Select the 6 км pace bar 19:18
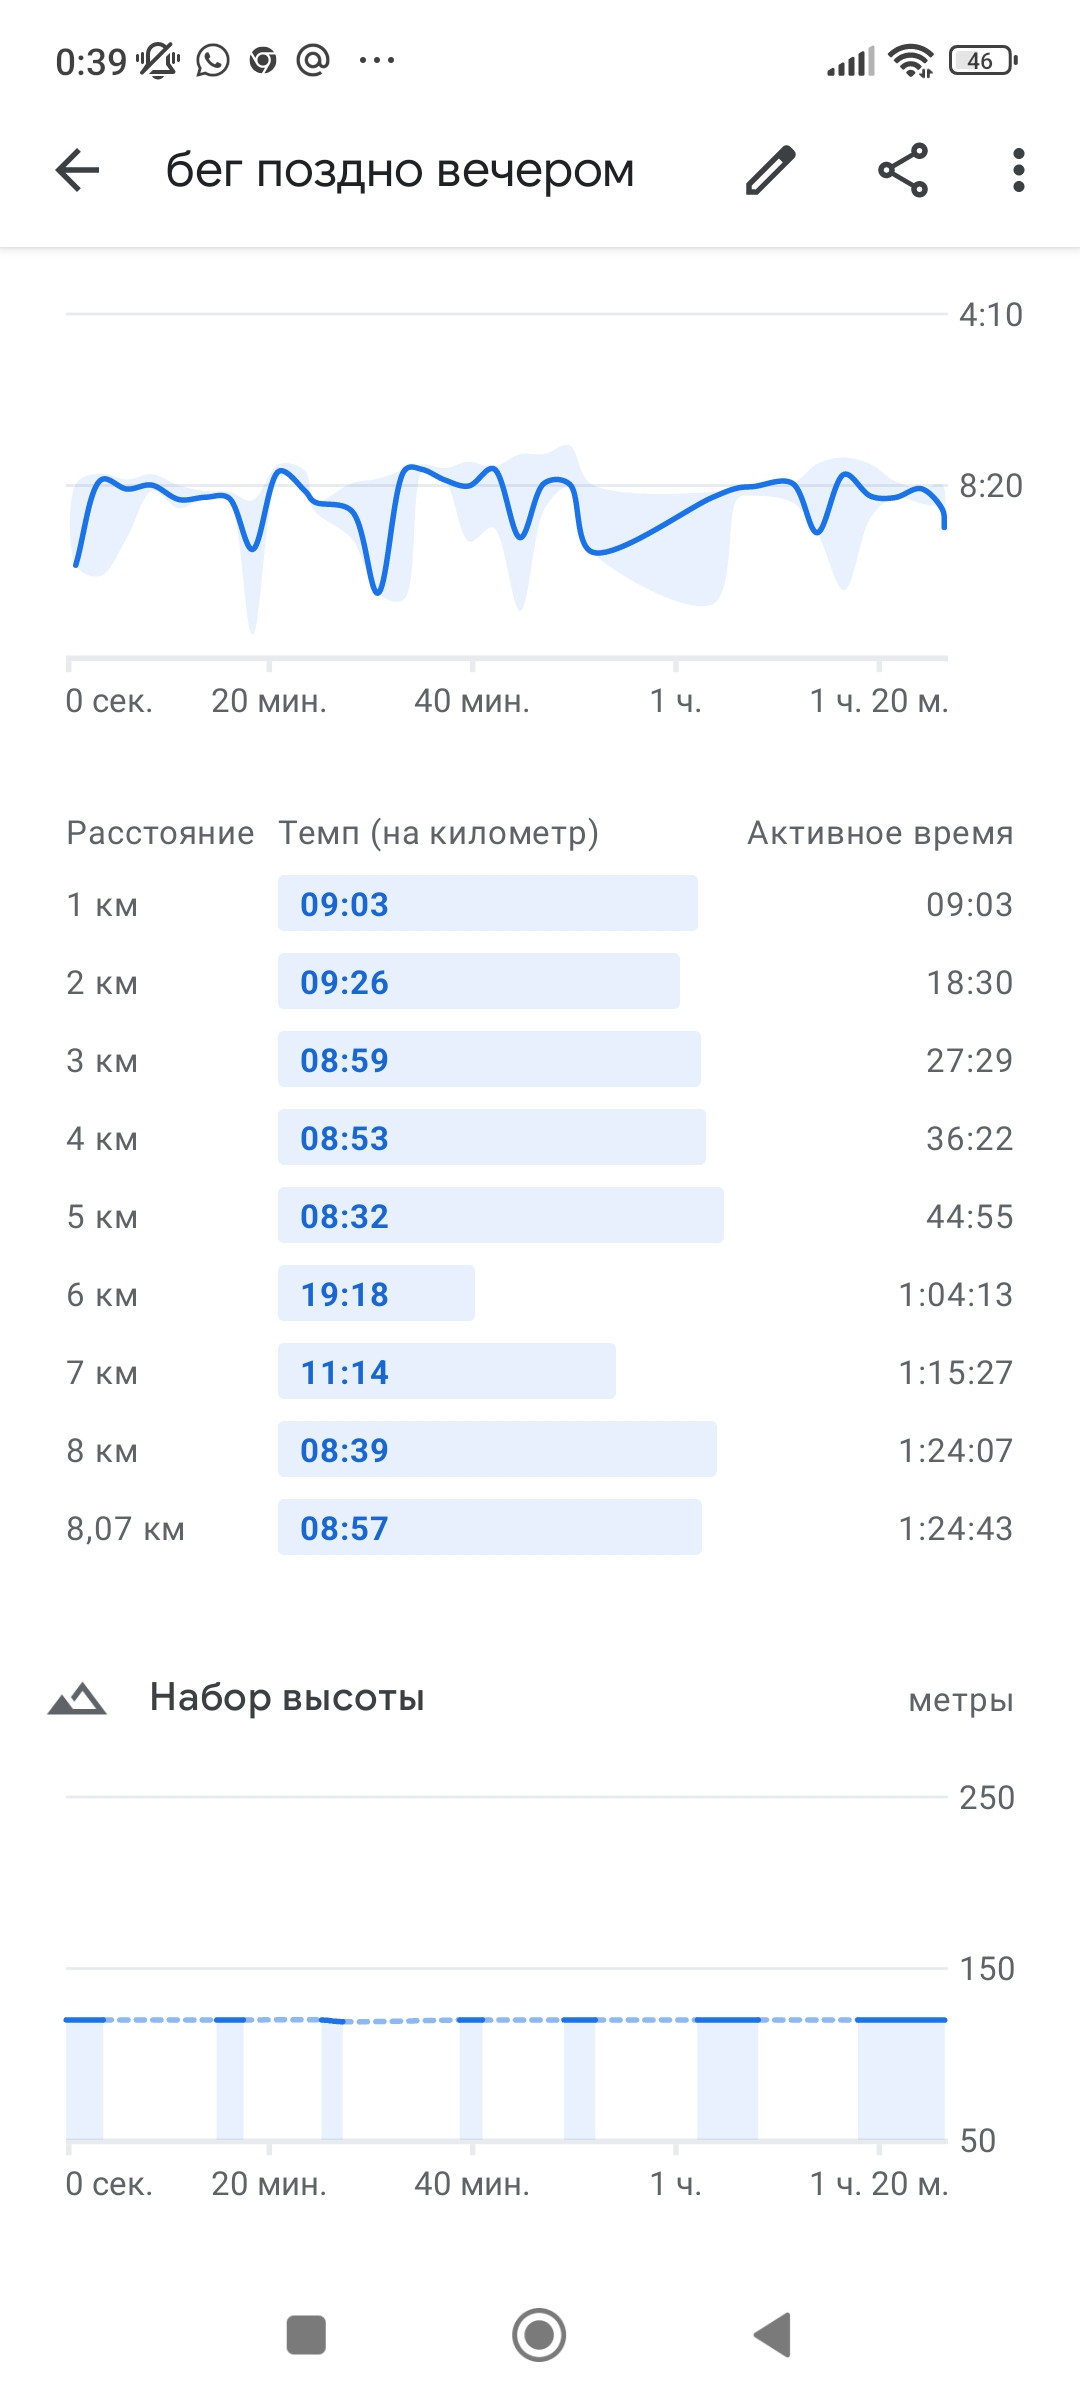The image size is (1080, 2400). (x=376, y=1294)
